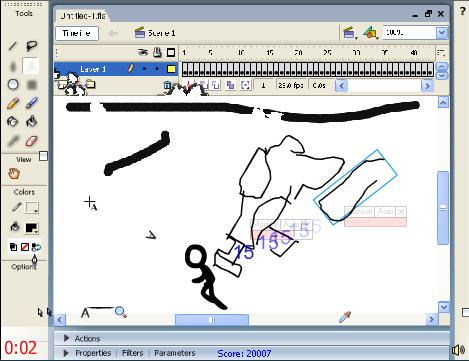Image resolution: width=469 pixels, height=361 pixels.
Task: Toggle the outline view for all layers
Action: (171, 52)
